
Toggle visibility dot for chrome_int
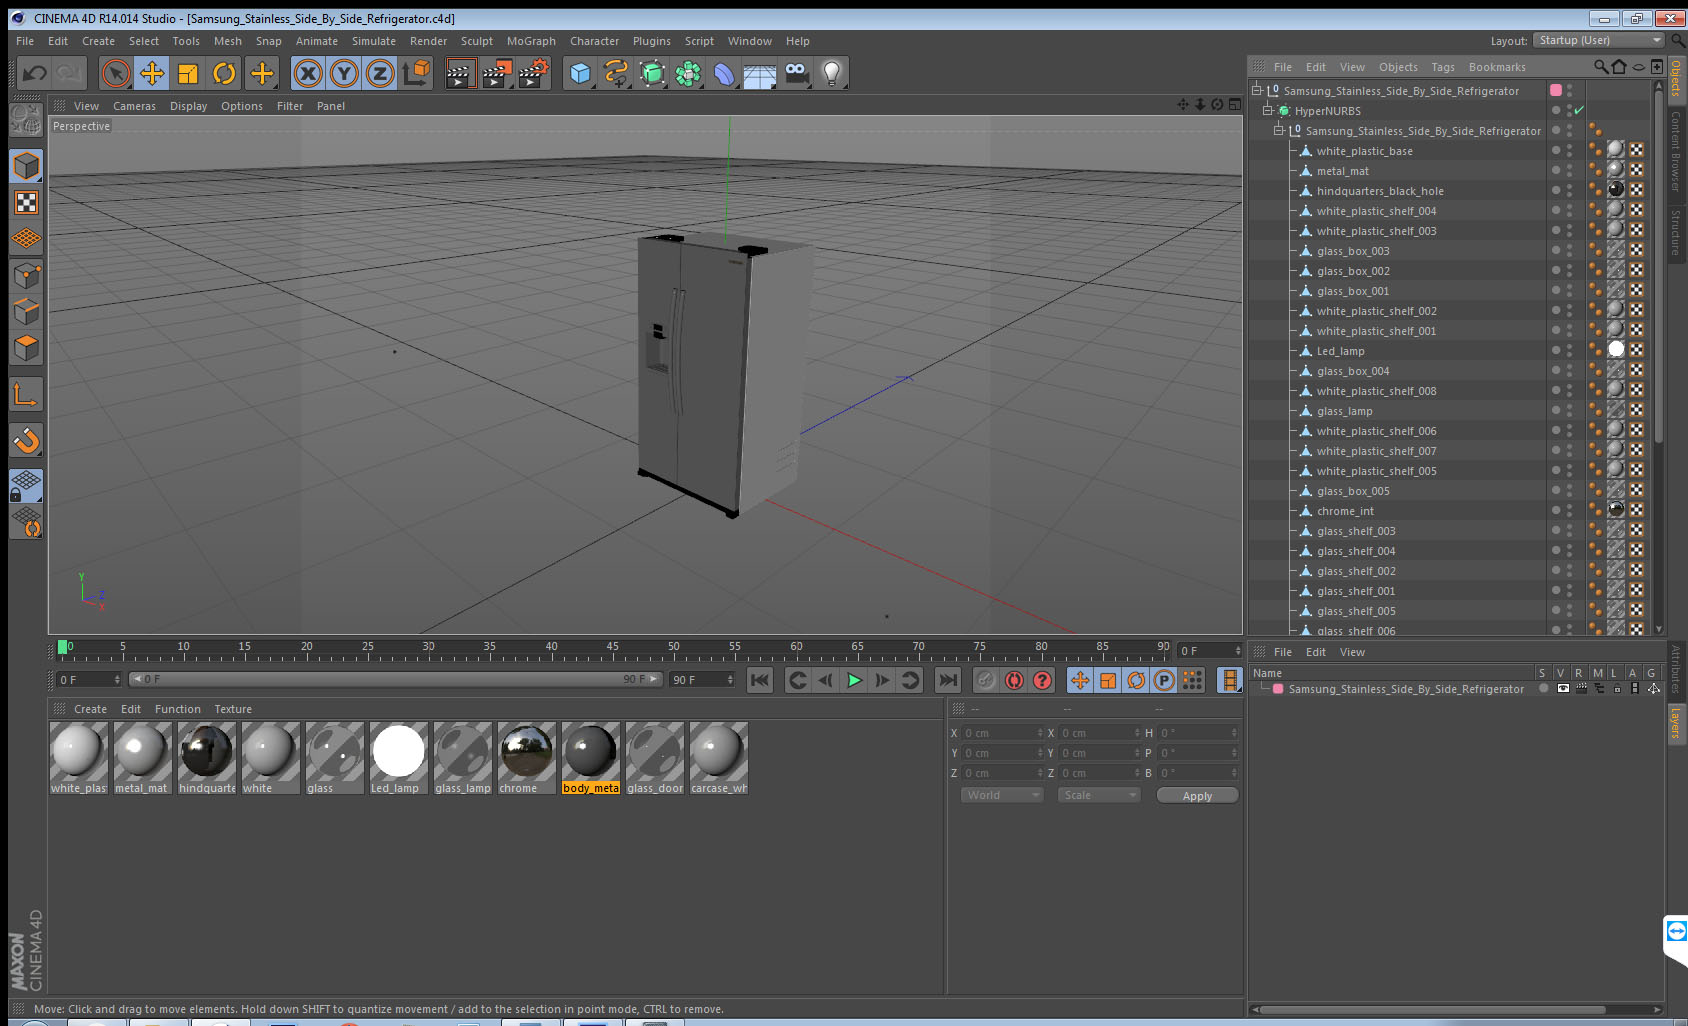coord(1556,510)
